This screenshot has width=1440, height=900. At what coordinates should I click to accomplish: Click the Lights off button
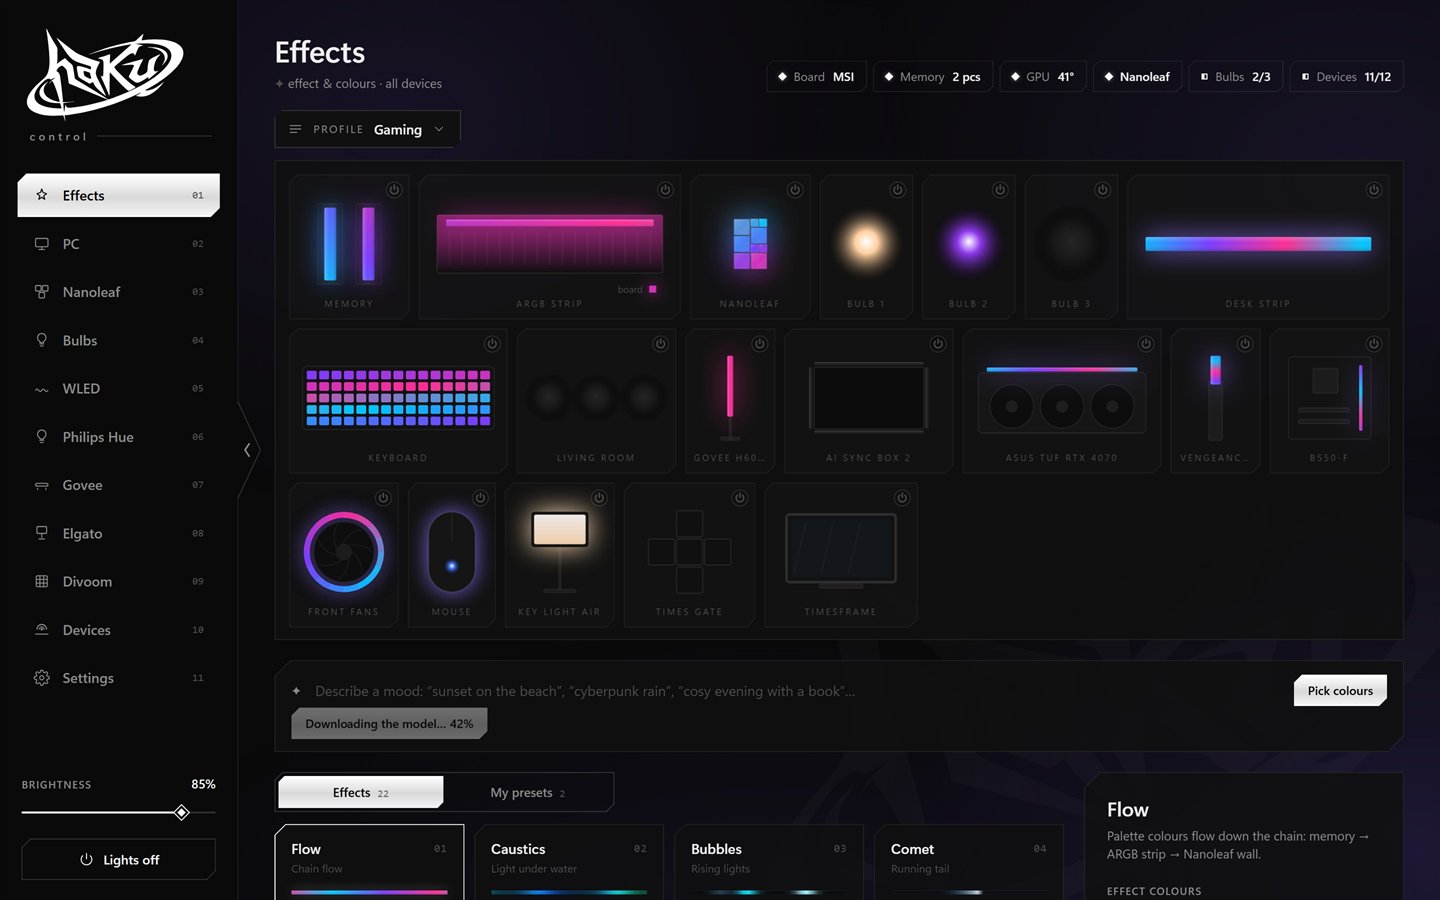pos(119,860)
